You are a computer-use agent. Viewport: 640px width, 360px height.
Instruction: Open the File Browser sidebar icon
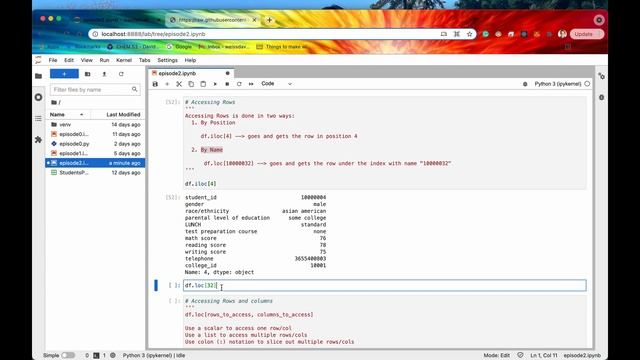38,76
